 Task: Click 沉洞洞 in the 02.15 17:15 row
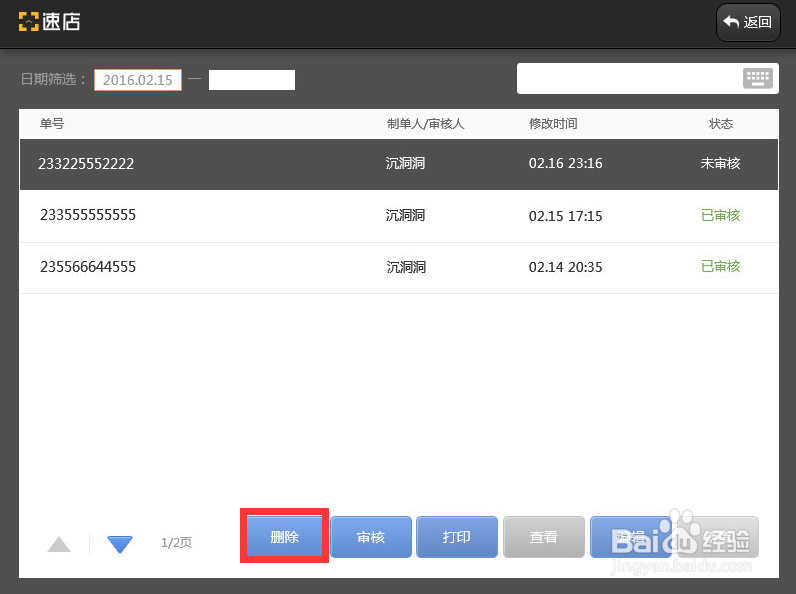tap(405, 215)
